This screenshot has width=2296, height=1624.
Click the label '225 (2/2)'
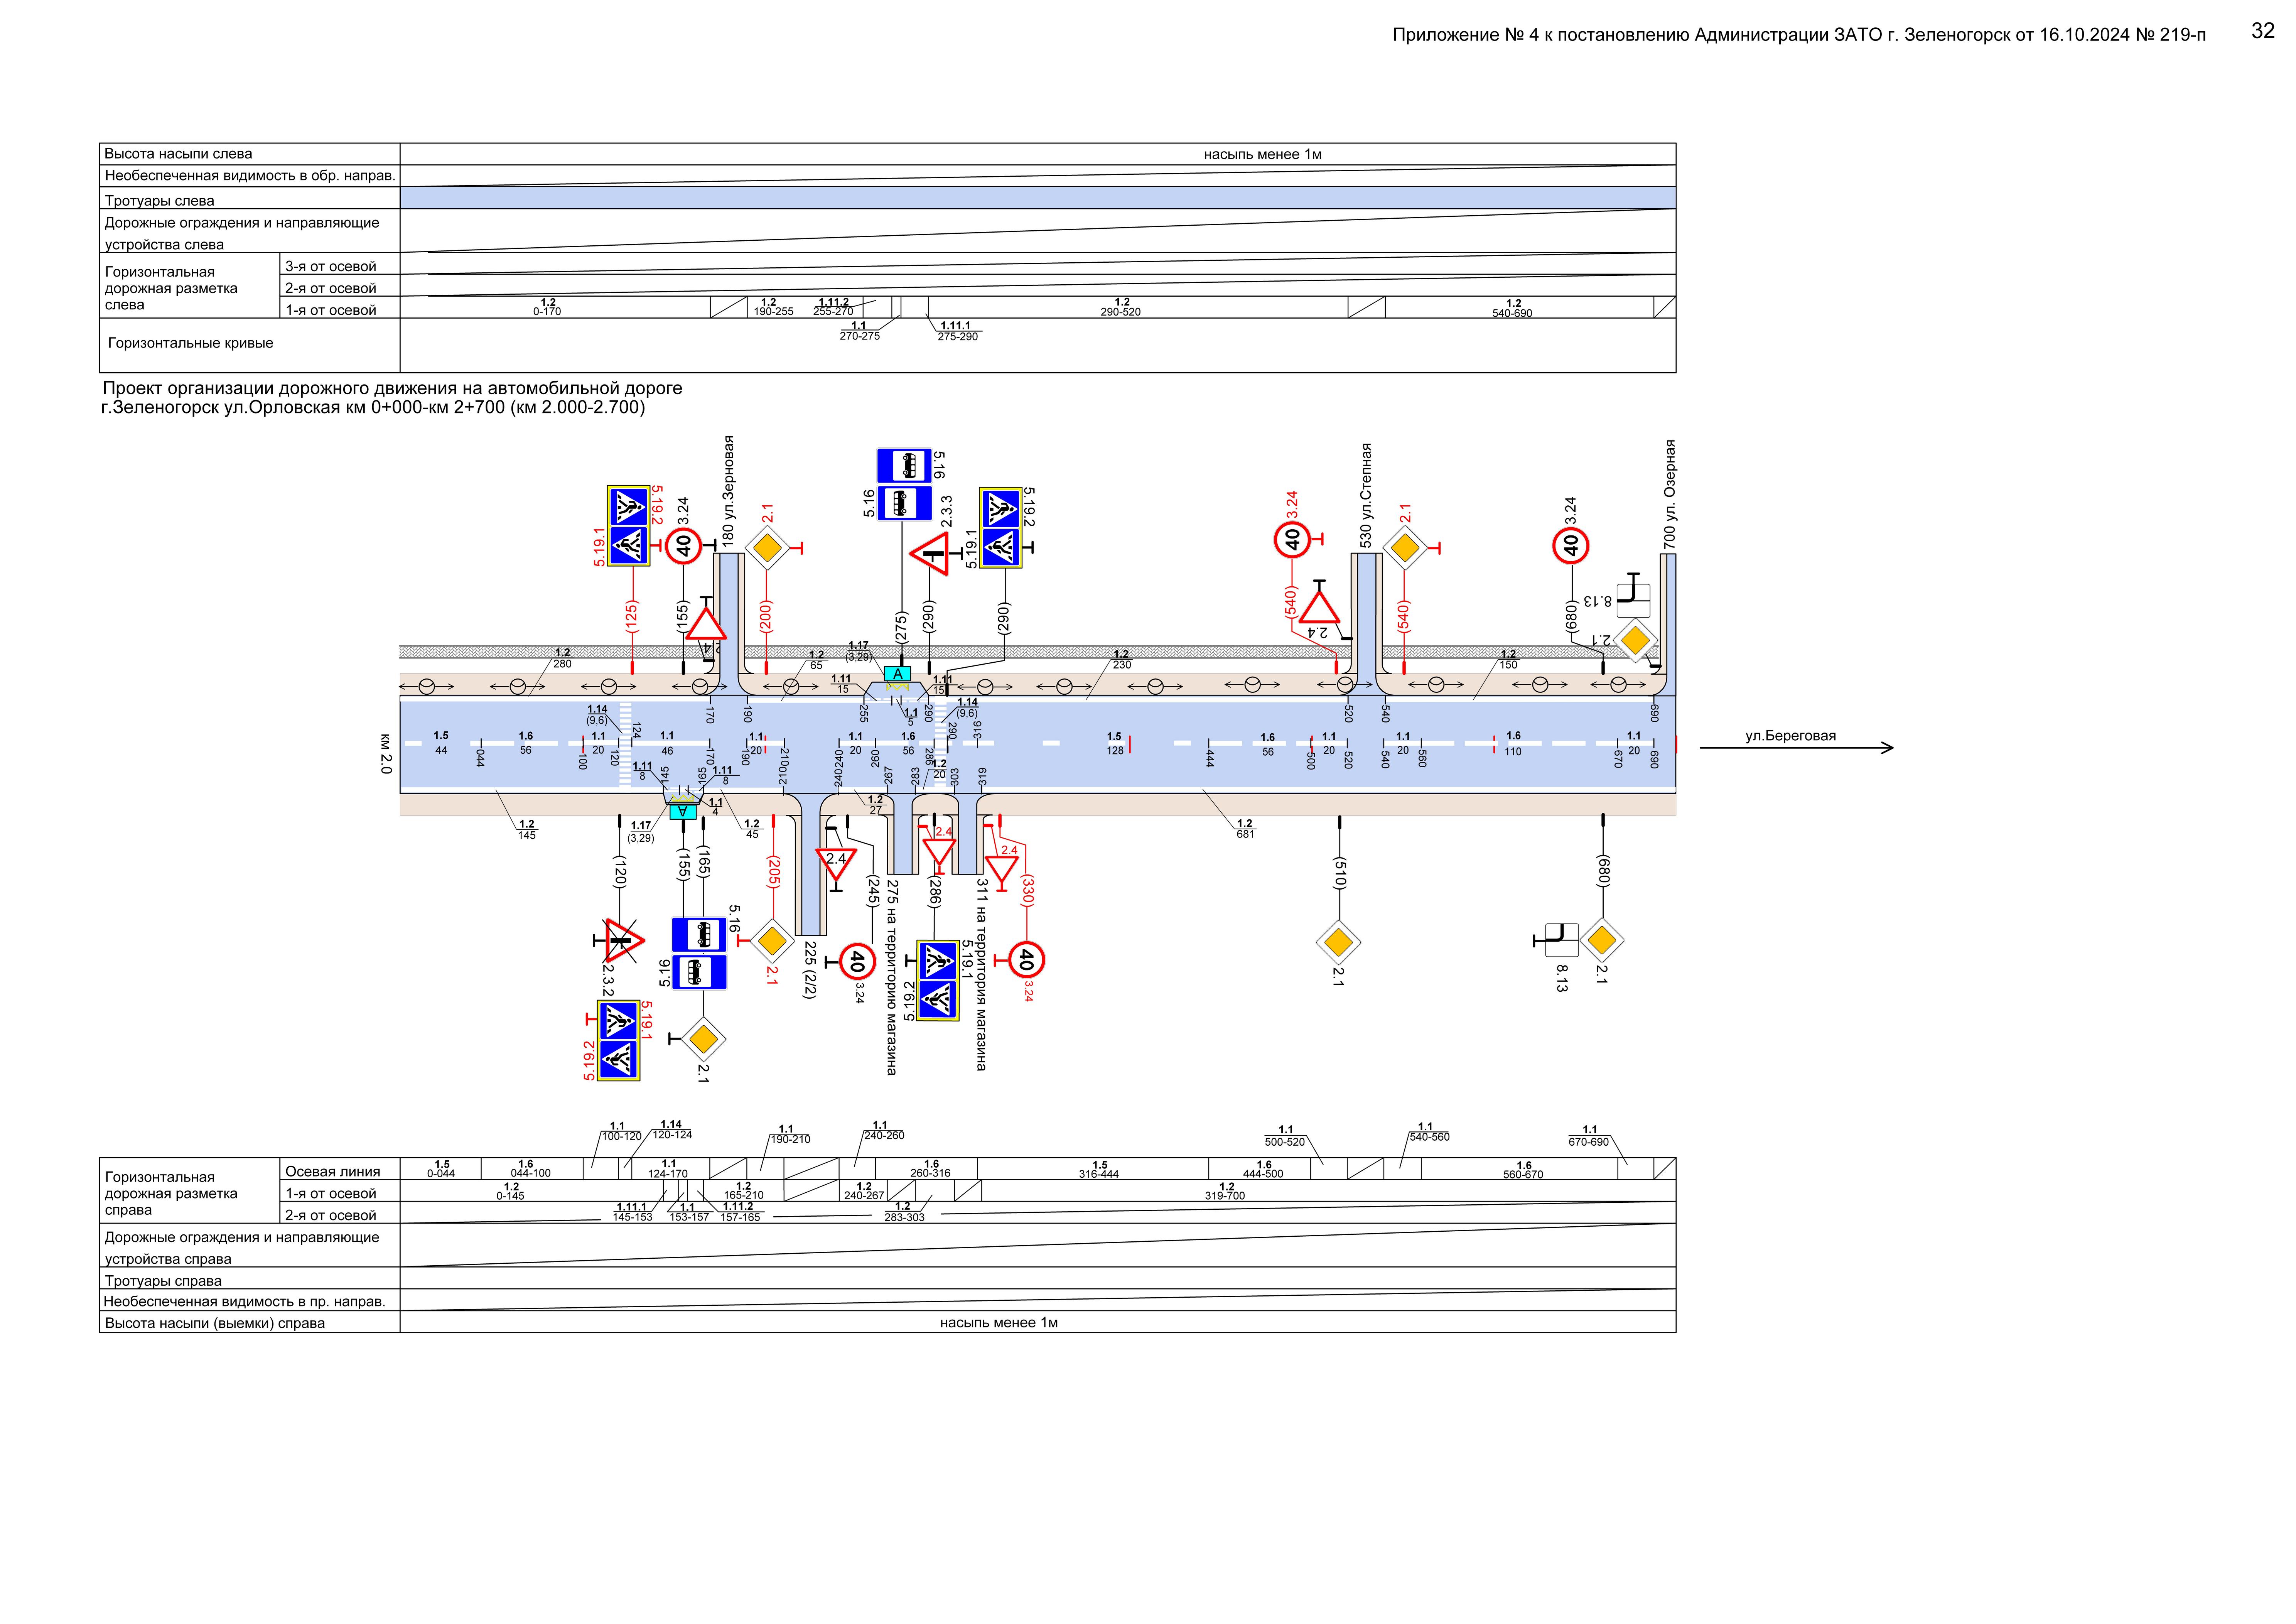810,970
